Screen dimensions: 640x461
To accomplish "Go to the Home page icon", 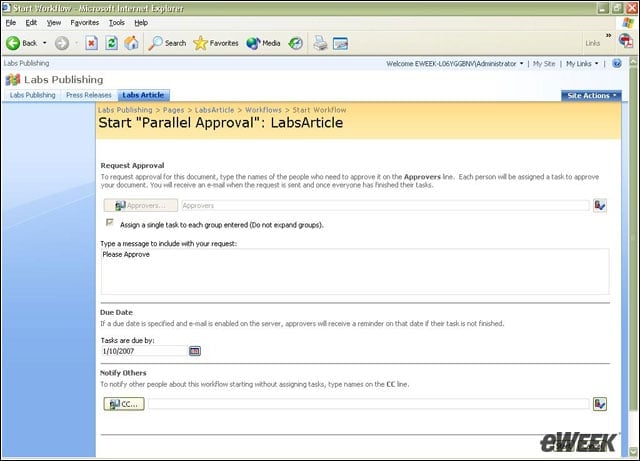I will coord(131,43).
